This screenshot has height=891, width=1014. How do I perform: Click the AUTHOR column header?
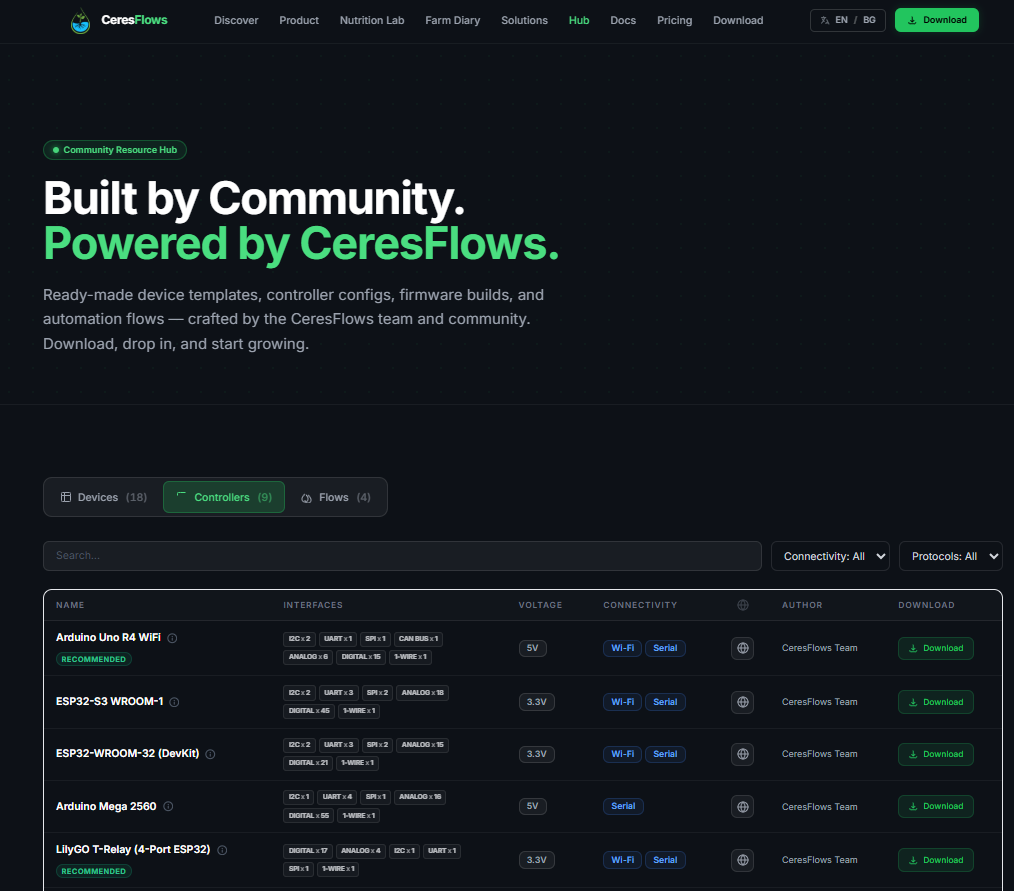802,605
